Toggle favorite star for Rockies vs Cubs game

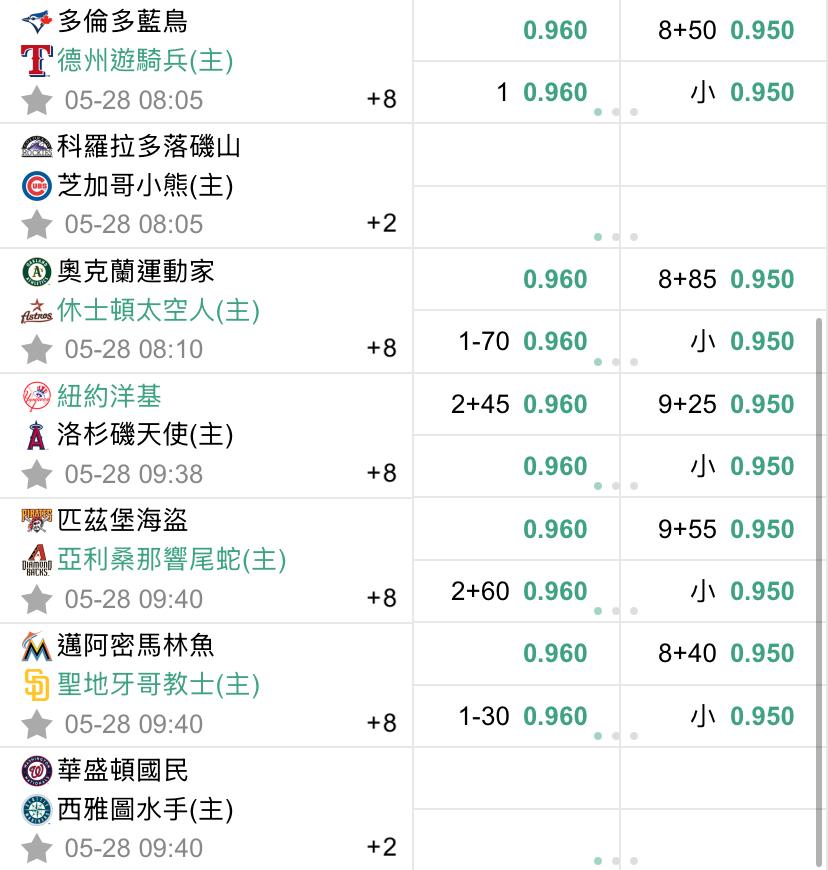coord(37,225)
